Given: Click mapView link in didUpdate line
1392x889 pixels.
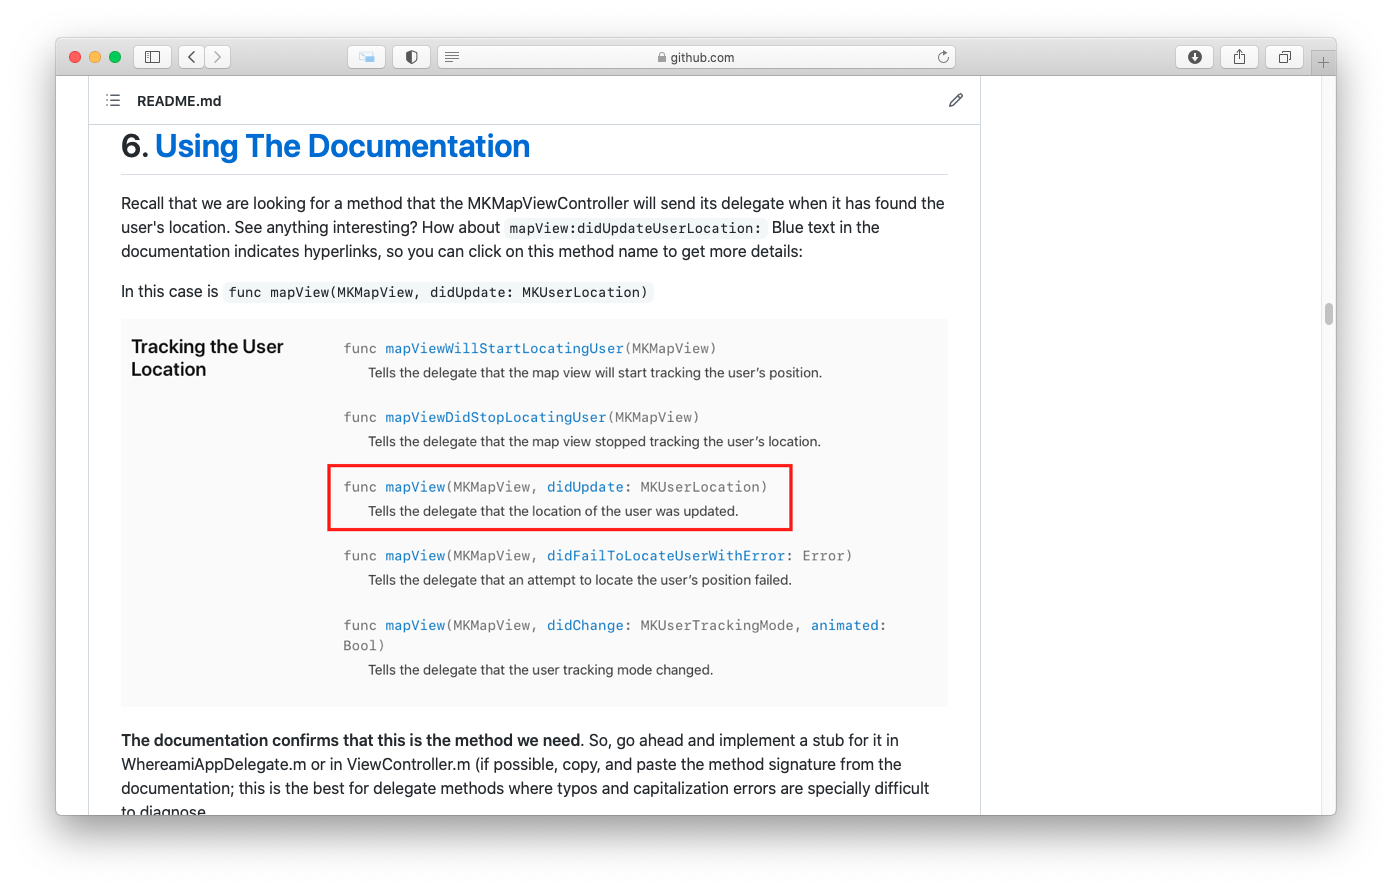Looking at the screenshot, I should [x=415, y=487].
